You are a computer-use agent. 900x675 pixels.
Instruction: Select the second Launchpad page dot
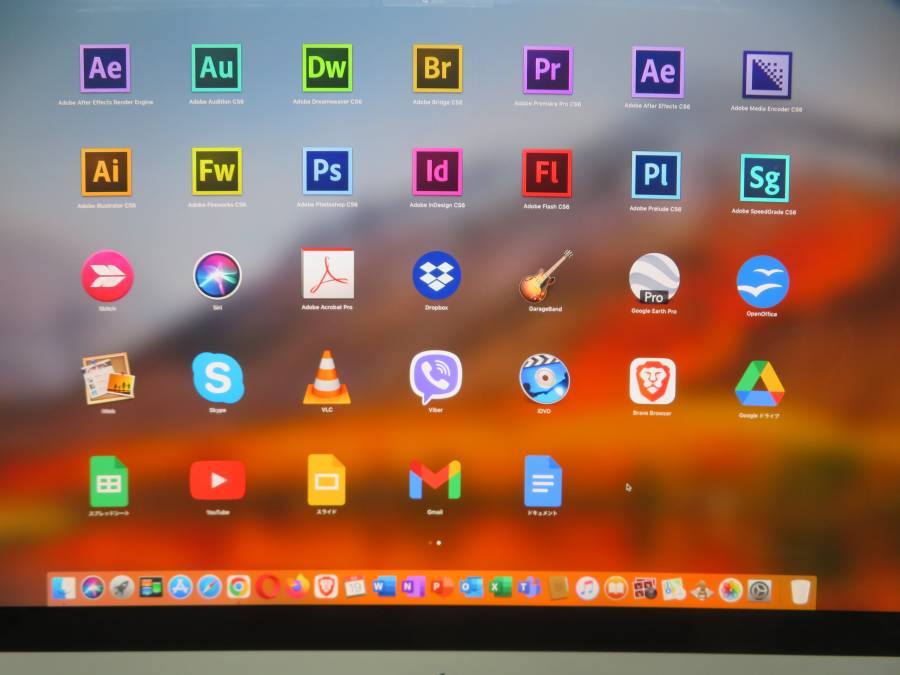point(439,542)
